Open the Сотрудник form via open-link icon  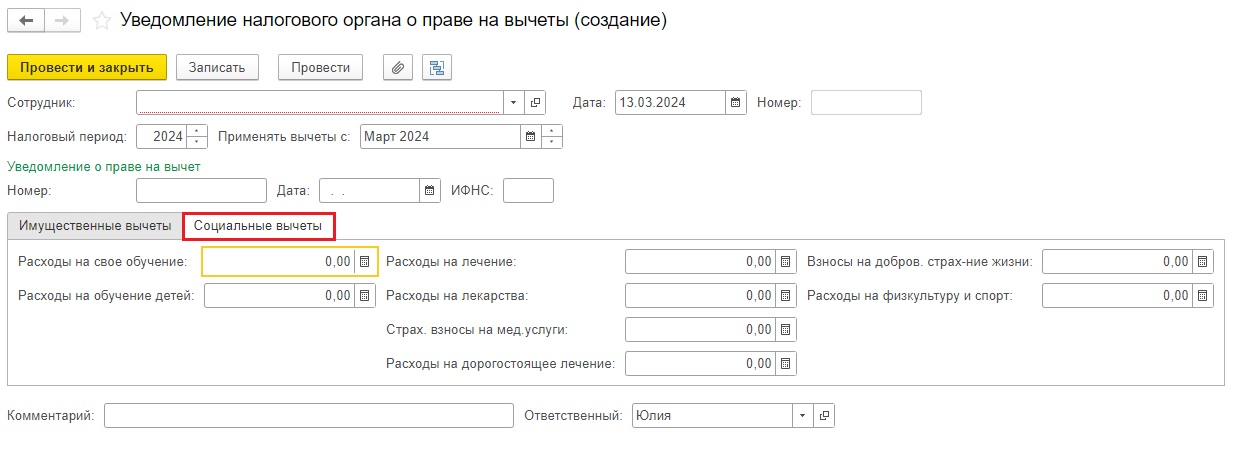[x=536, y=102]
